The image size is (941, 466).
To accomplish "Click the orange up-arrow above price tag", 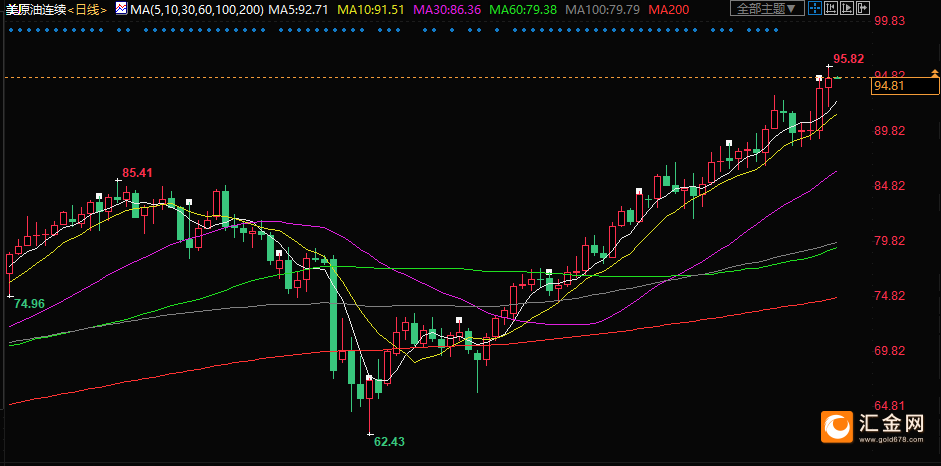I will pyautogui.click(x=934, y=73).
